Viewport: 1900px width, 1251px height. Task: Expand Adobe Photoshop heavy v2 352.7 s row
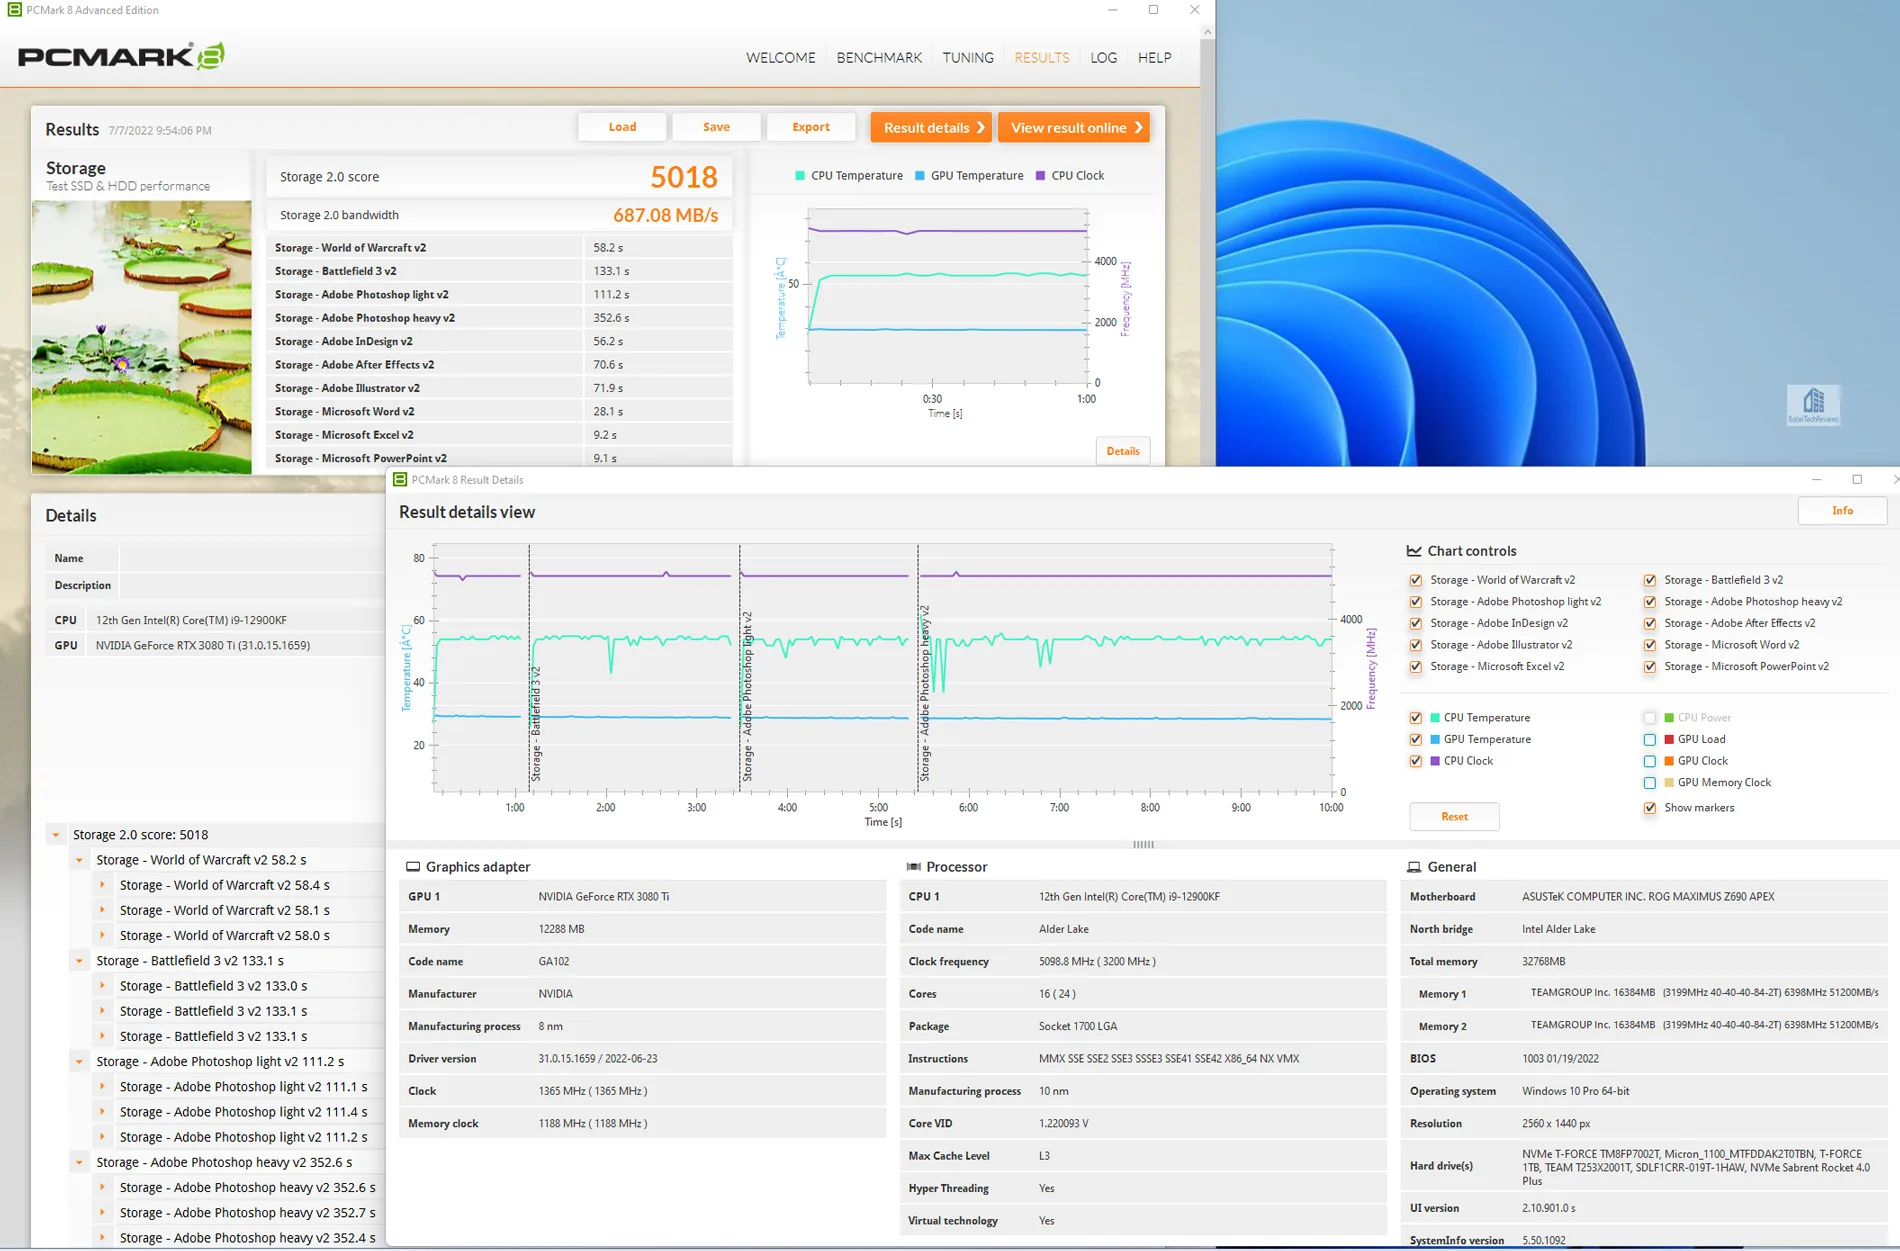point(102,1213)
